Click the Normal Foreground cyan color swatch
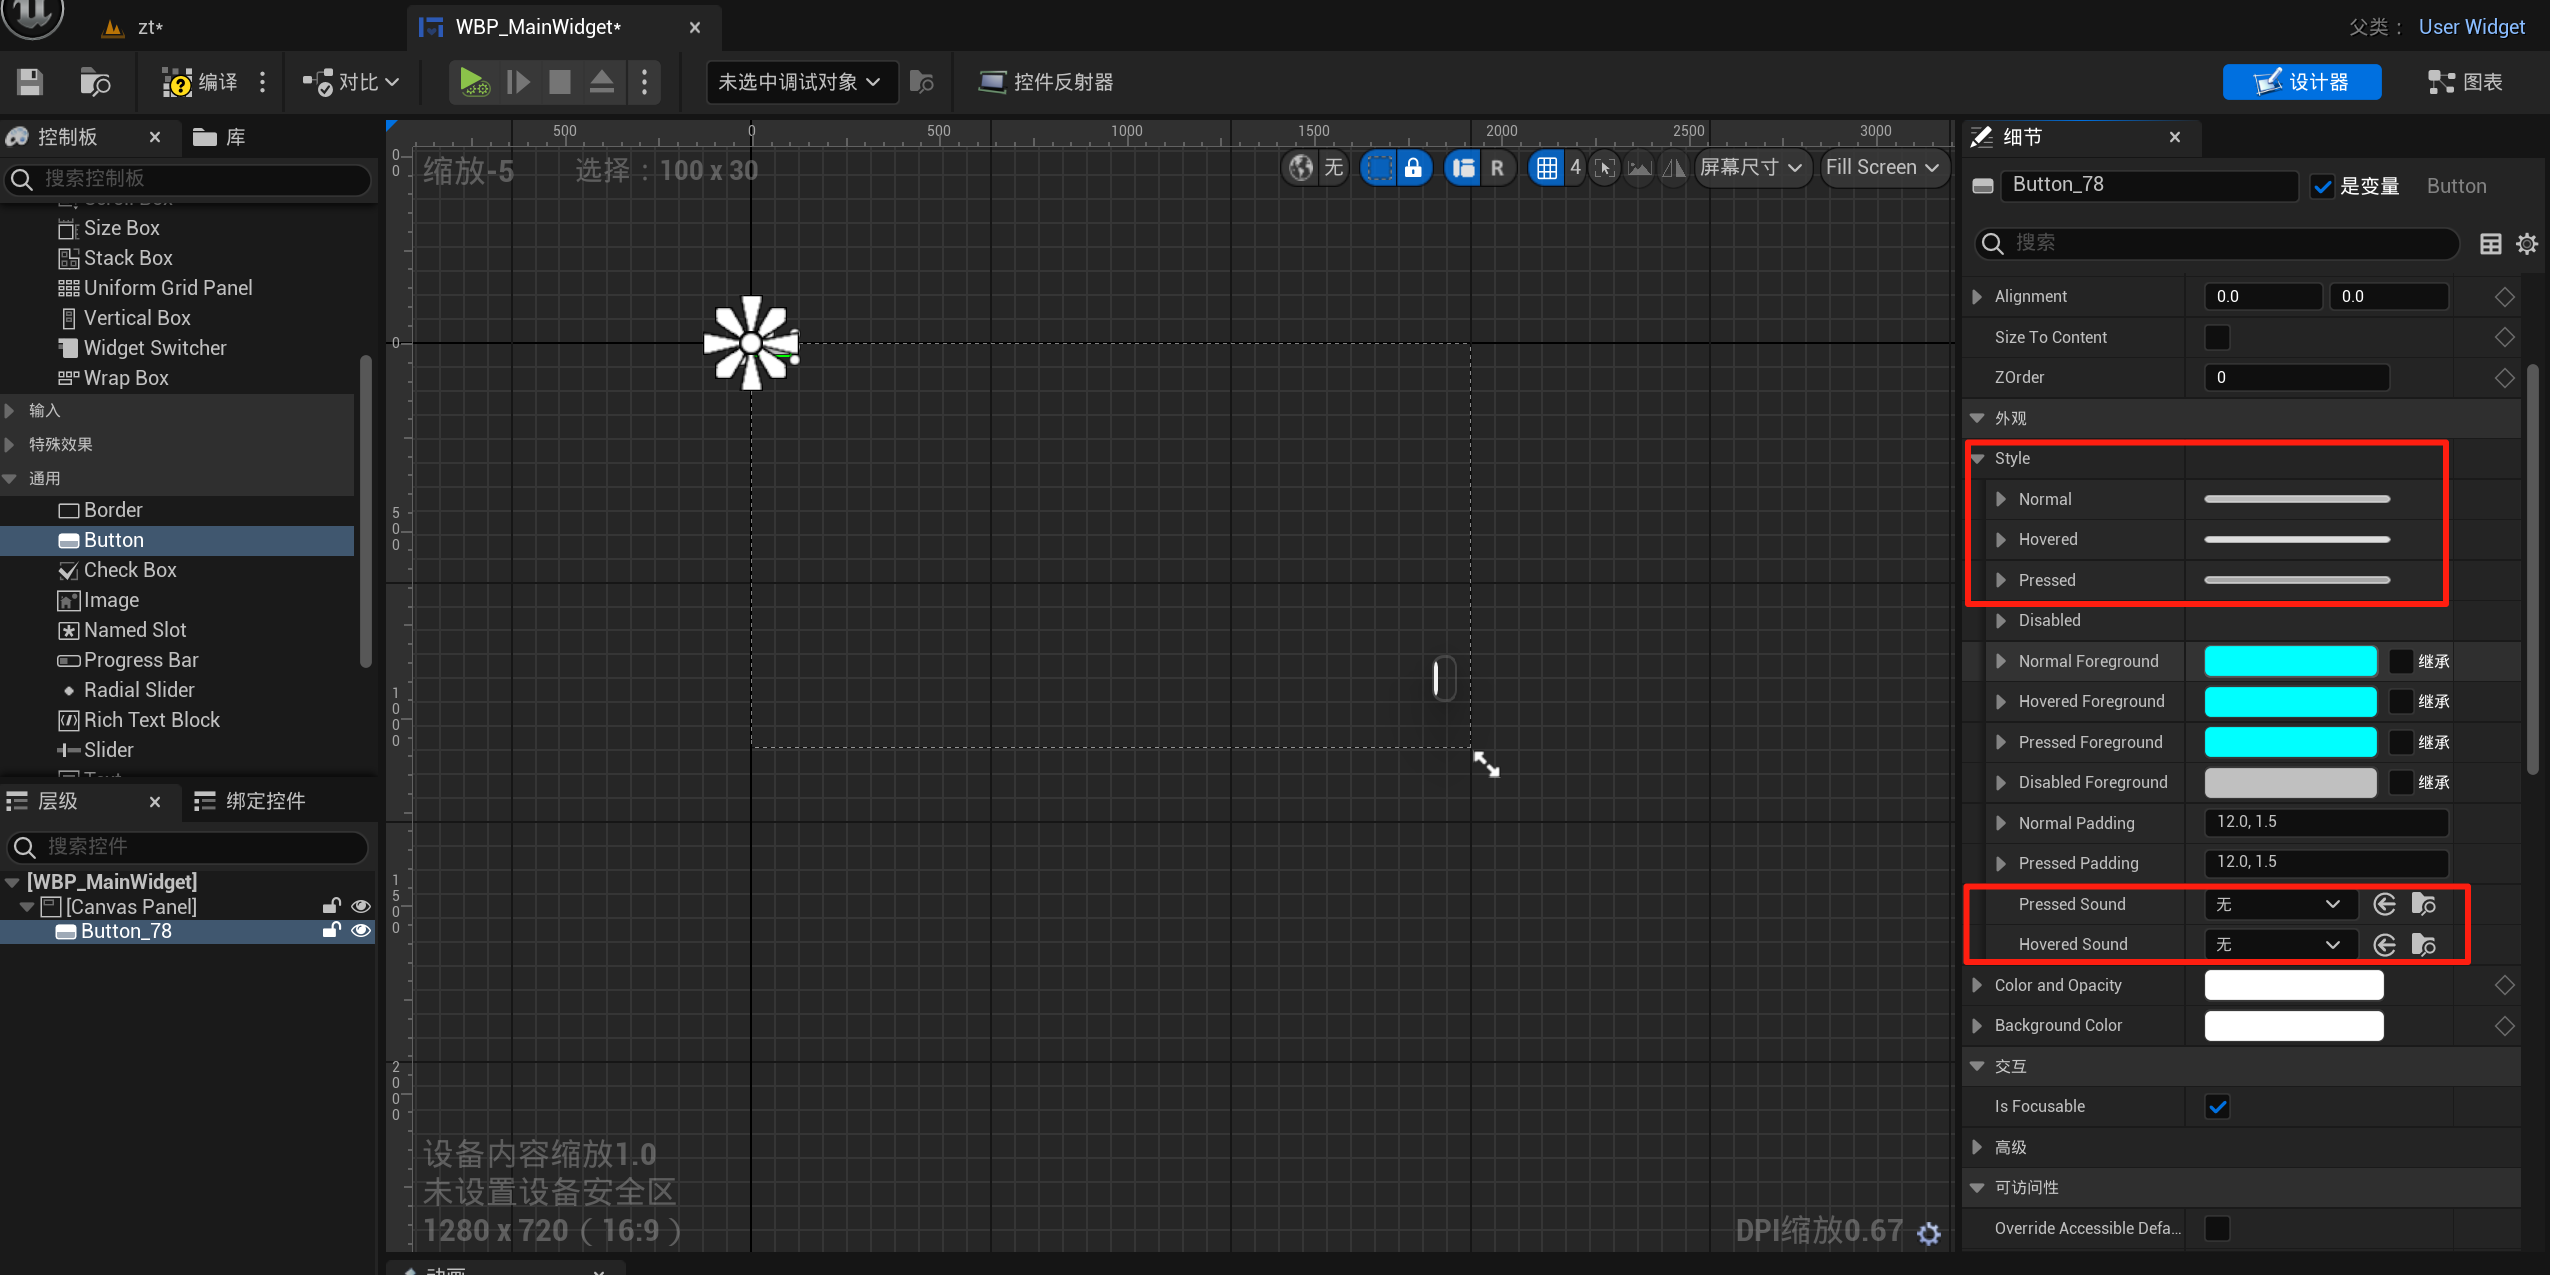This screenshot has height=1275, width=2550. (2290, 661)
